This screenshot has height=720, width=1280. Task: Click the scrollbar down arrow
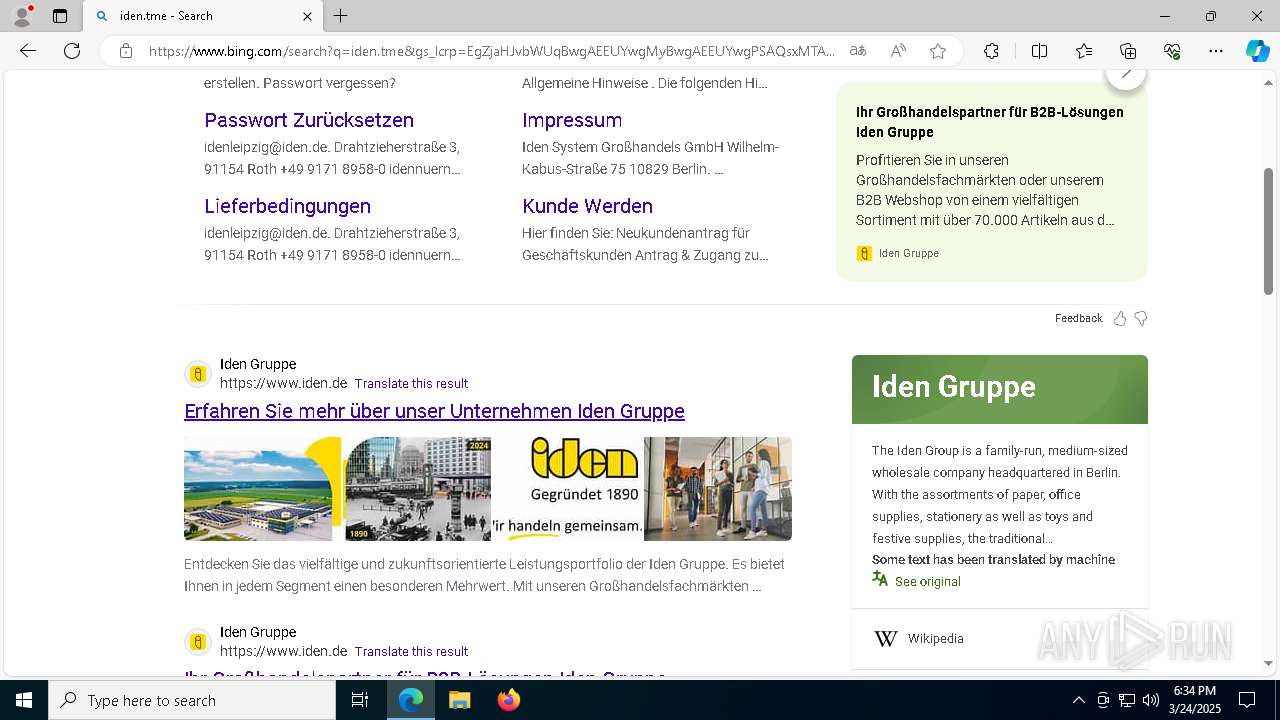(x=1269, y=663)
